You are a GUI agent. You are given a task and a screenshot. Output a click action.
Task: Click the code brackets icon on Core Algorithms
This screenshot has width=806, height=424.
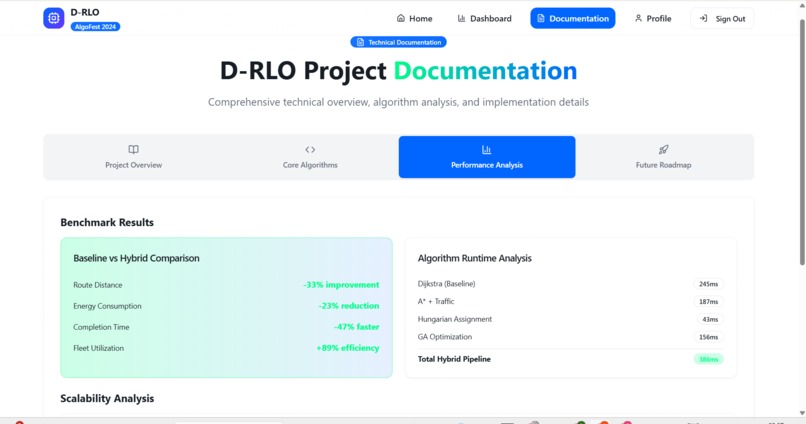[310, 150]
